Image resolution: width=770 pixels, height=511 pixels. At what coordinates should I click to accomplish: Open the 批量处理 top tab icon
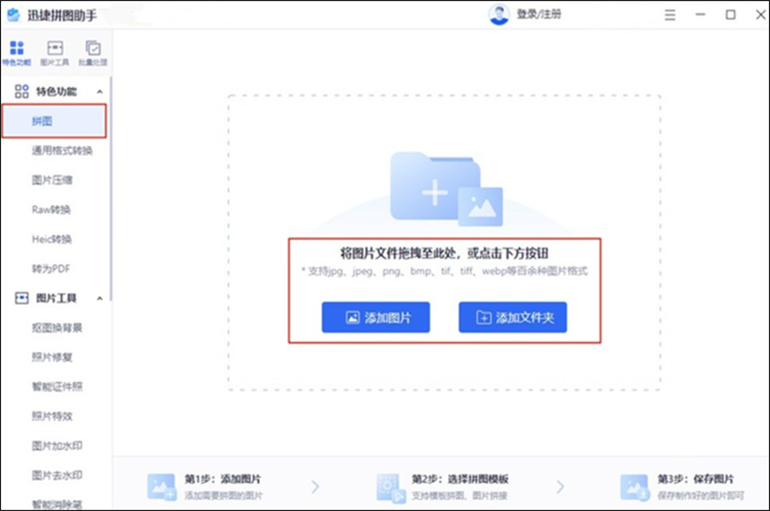pos(93,53)
